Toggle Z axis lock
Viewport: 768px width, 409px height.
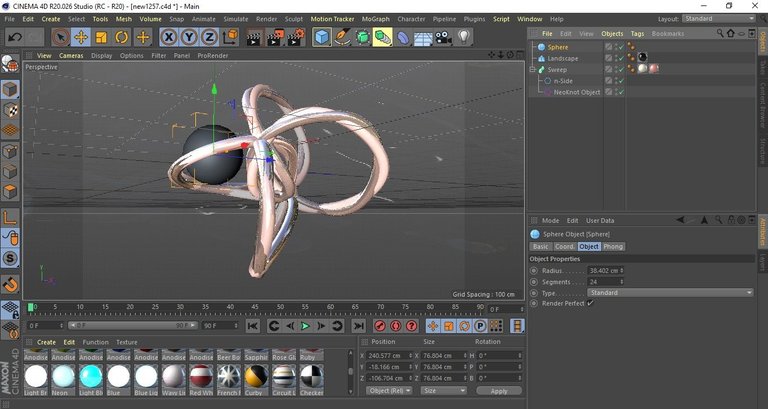[x=209, y=37]
